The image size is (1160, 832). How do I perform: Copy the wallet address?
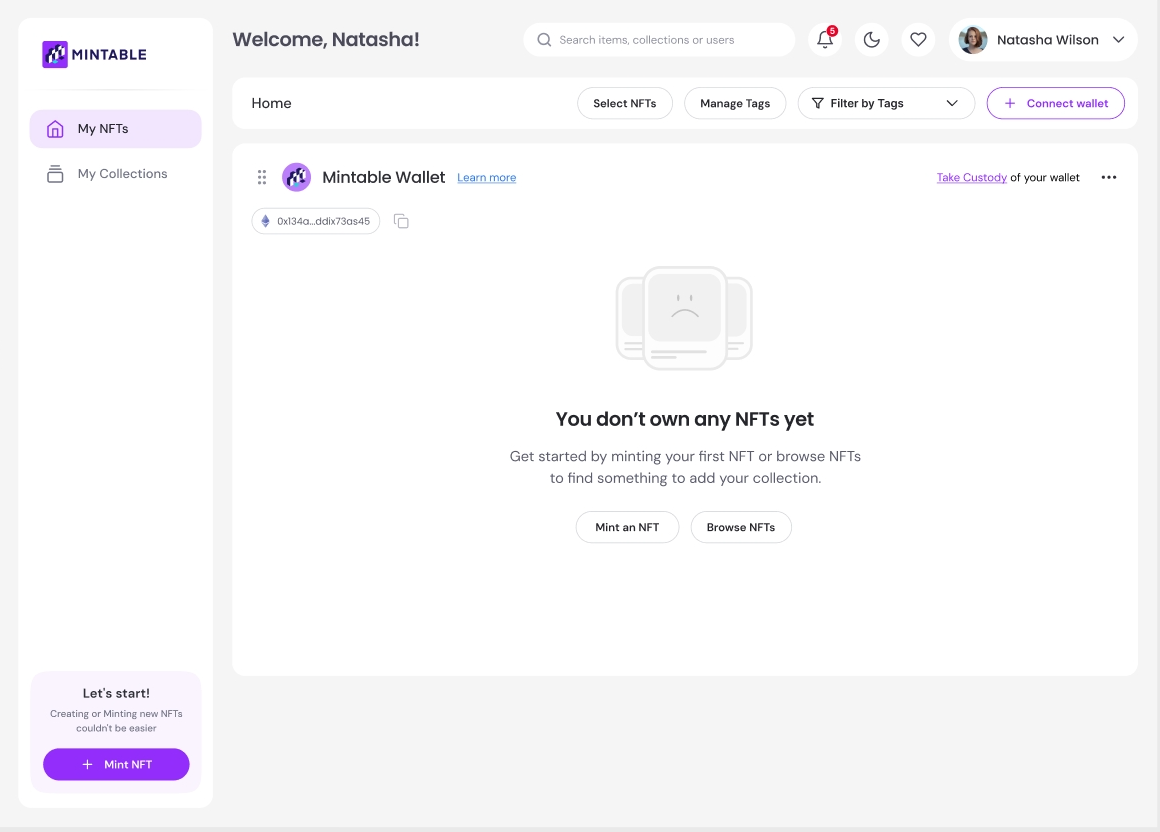401,221
